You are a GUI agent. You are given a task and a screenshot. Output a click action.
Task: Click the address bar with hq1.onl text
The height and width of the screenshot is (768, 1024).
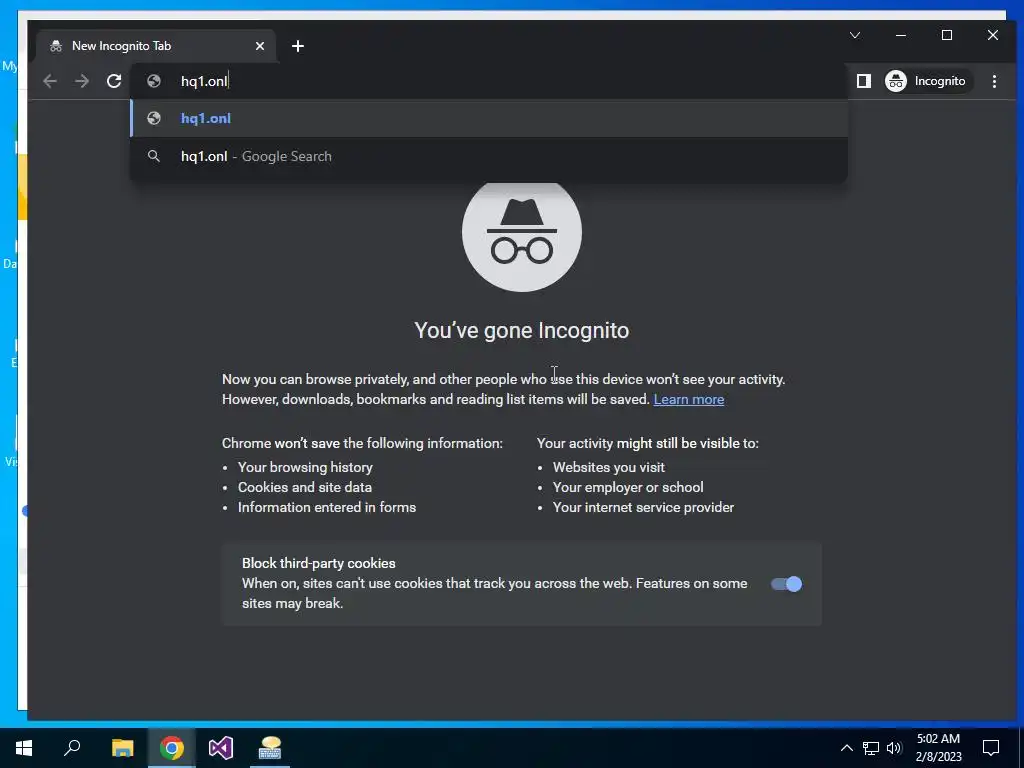tap(489, 81)
